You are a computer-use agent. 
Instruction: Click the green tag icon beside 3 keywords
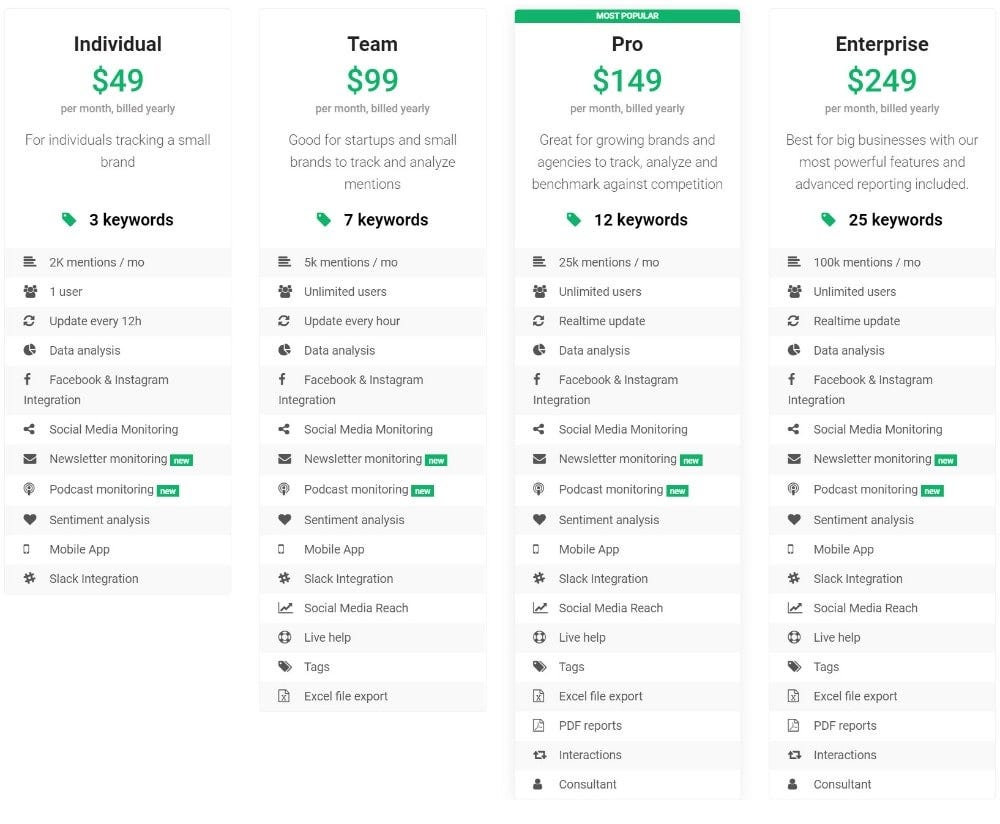tap(69, 219)
